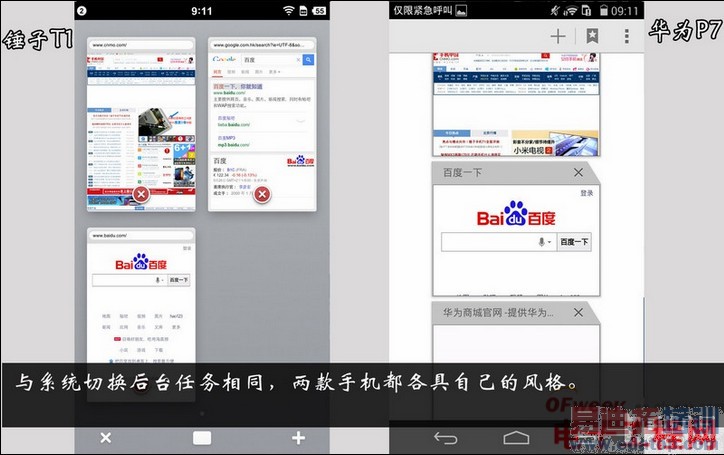This screenshot has width=724, height=455.
Task: Open the www.cnmo.com tab thumbnail
Action: point(141,125)
